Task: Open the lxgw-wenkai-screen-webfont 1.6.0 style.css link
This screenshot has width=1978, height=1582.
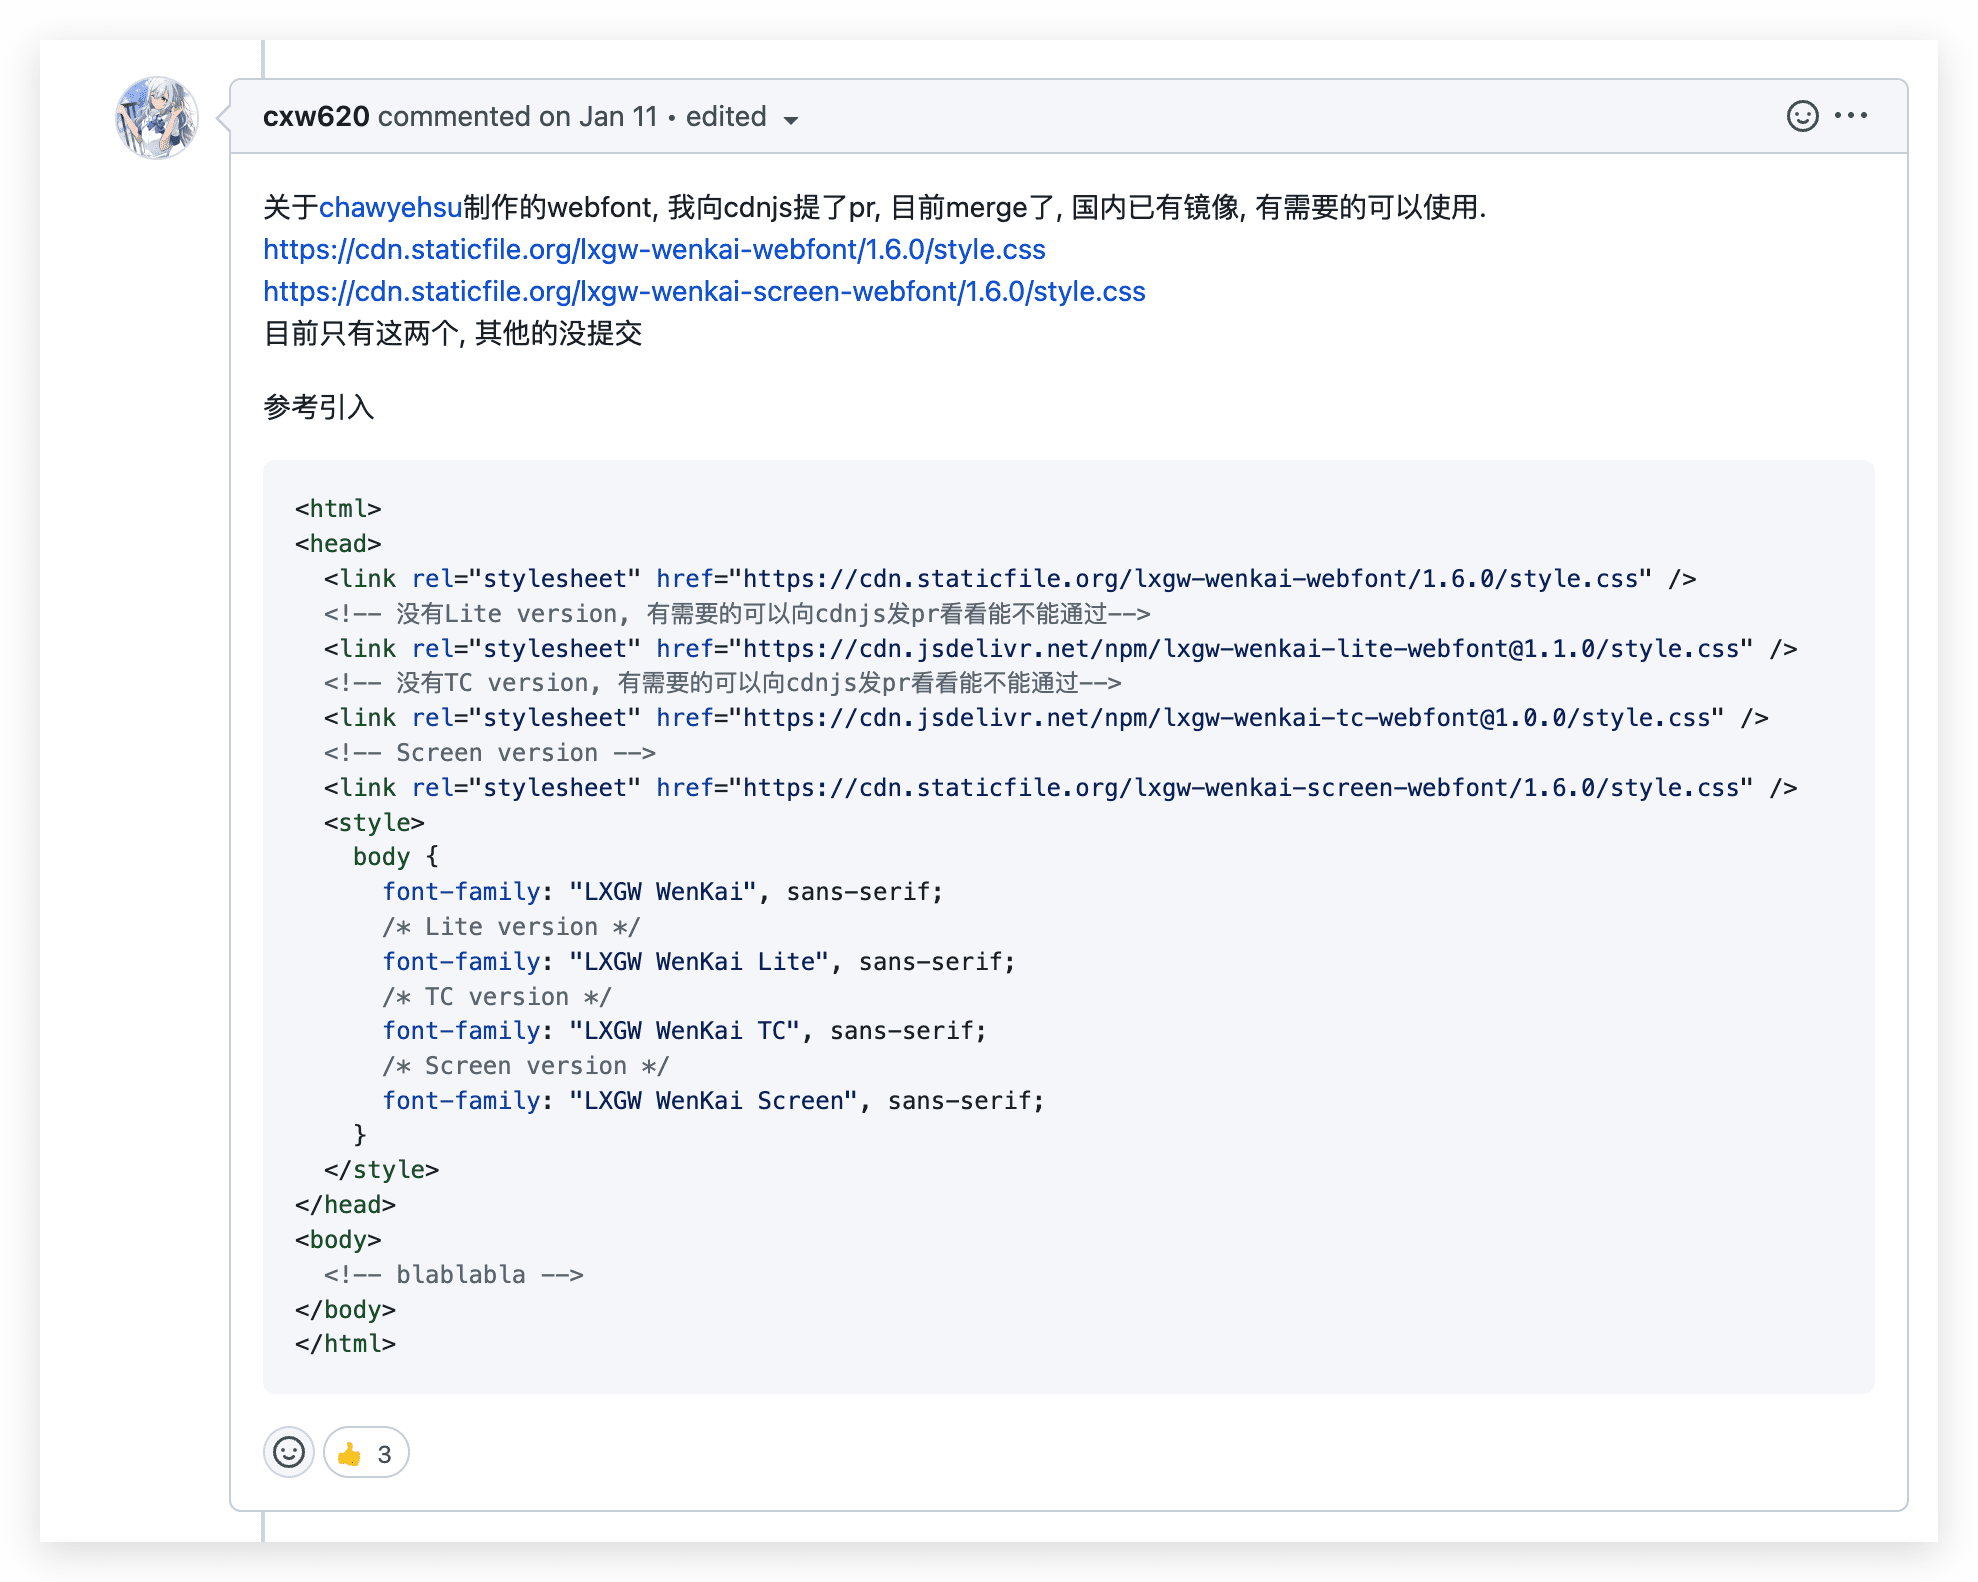Action: click(704, 291)
